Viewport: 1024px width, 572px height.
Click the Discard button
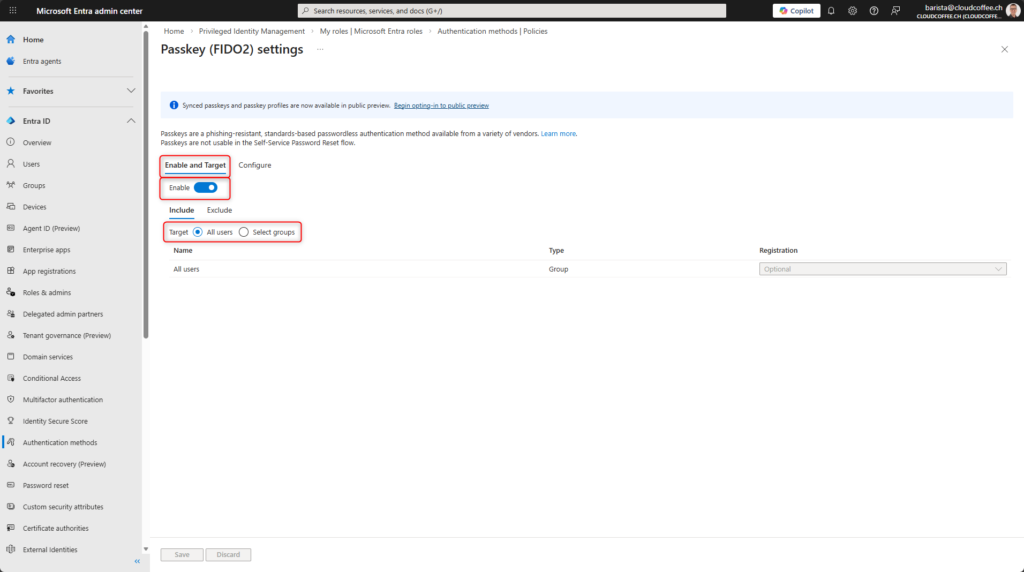coord(228,554)
